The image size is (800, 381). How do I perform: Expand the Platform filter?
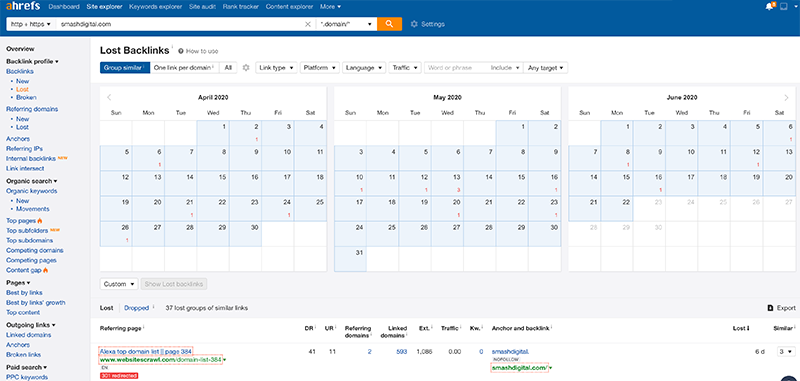(x=320, y=68)
